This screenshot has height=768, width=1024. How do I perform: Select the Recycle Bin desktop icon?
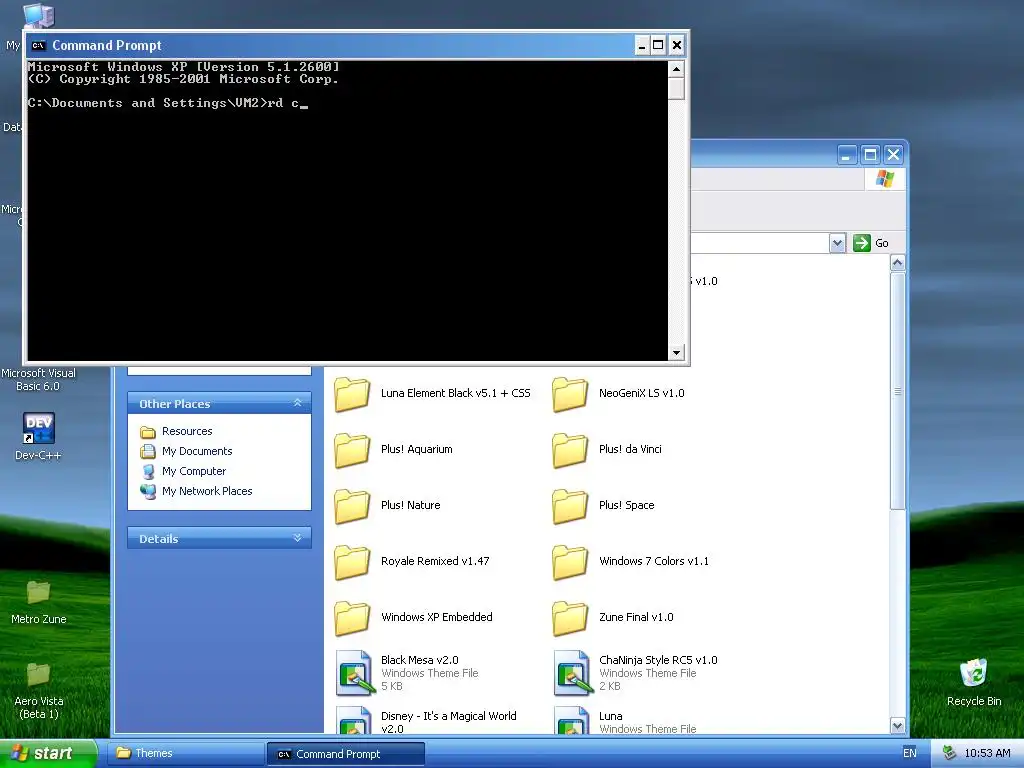[974, 673]
